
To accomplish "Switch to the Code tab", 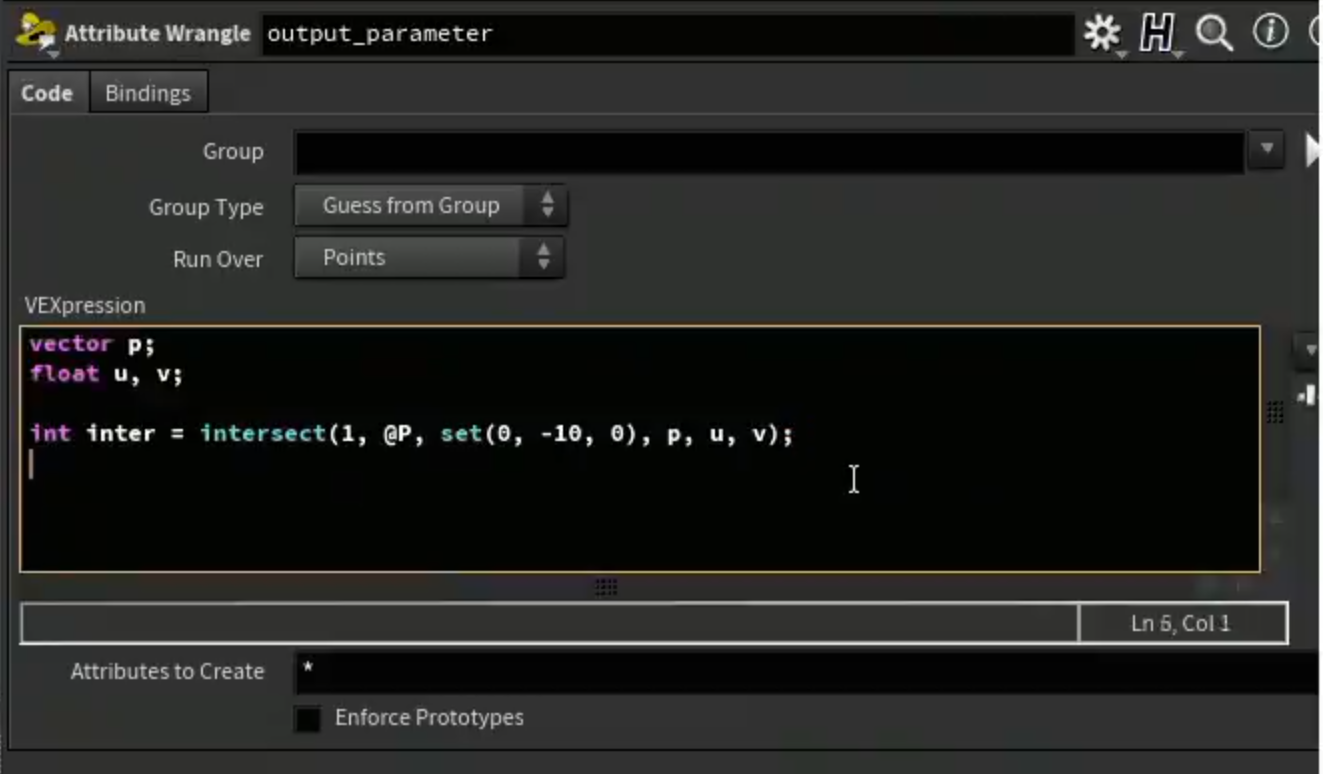I will point(47,93).
